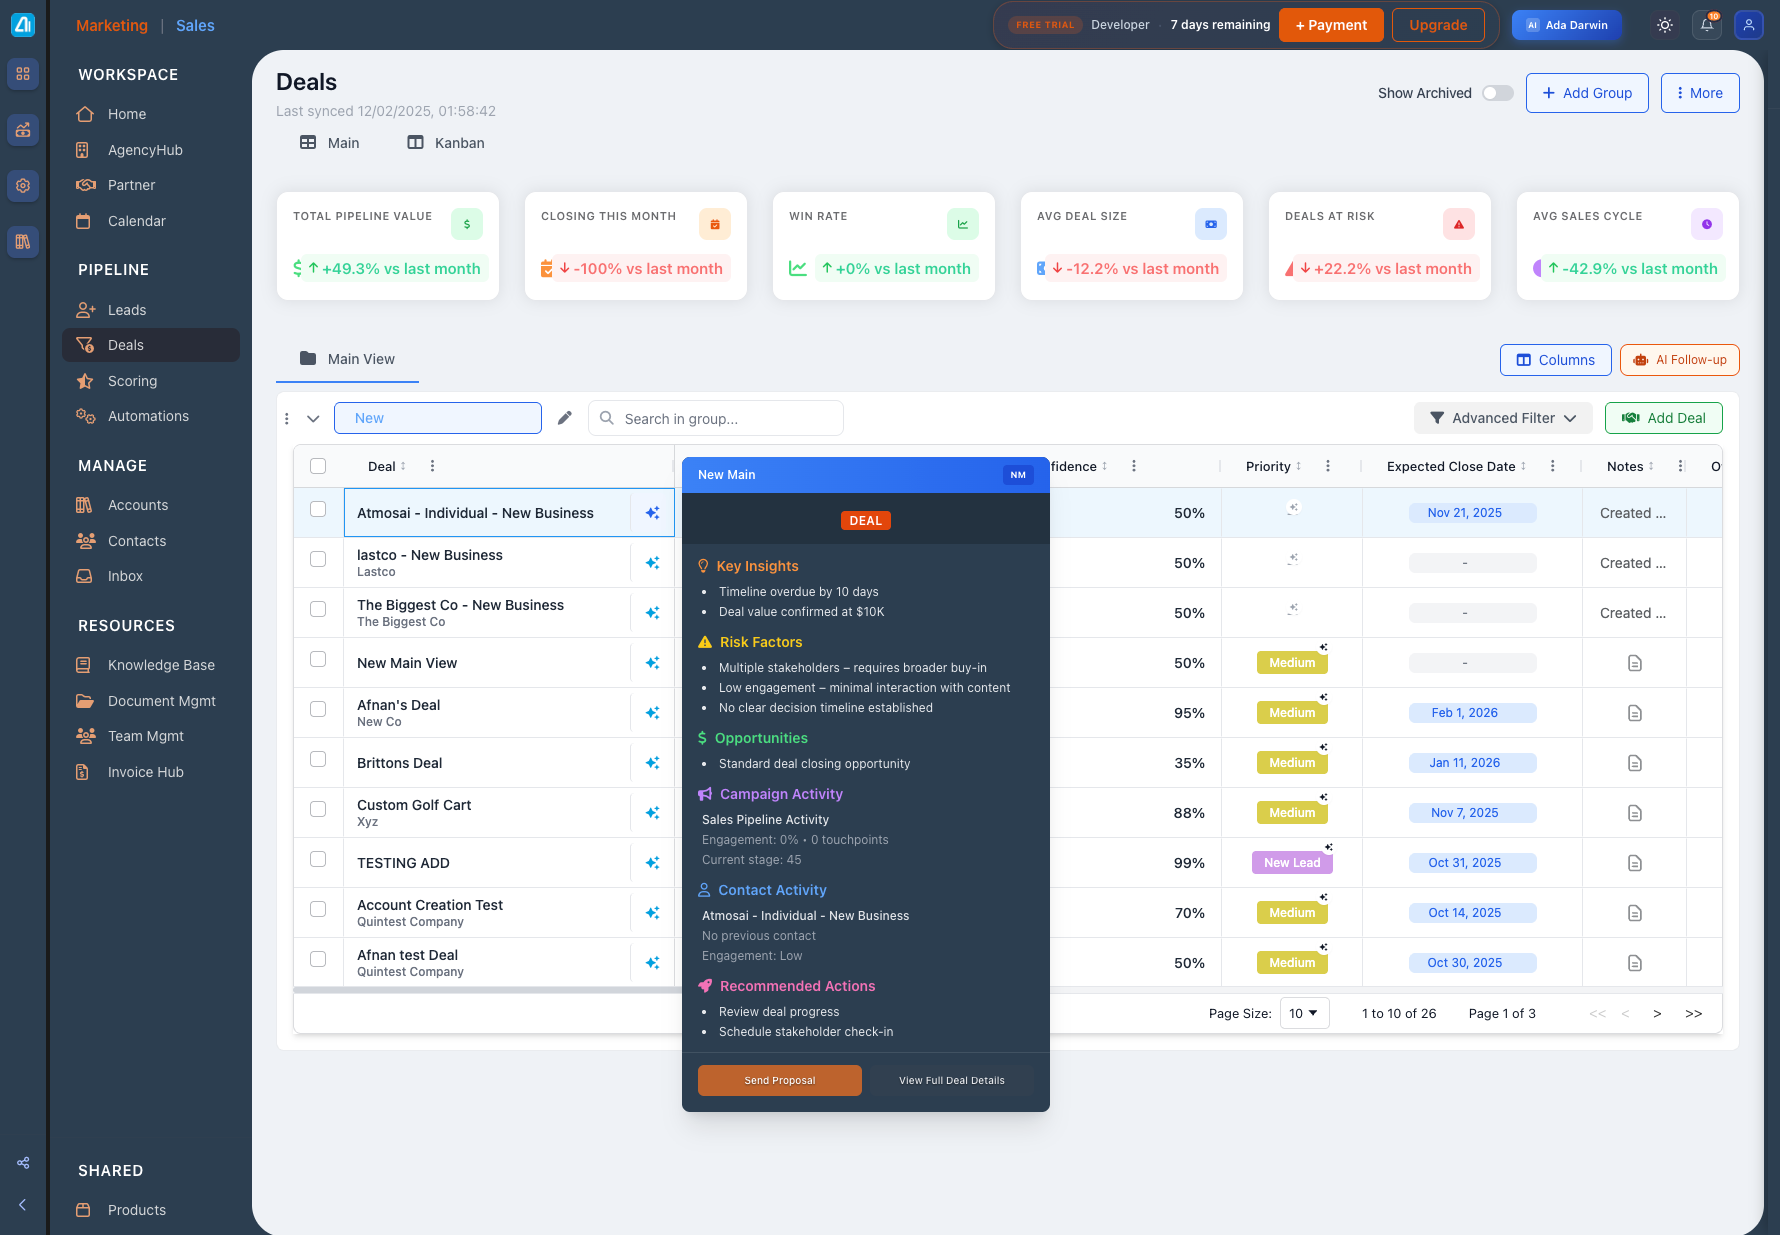Toggle the Show Archived switch
The image size is (1780, 1235).
point(1497,93)
